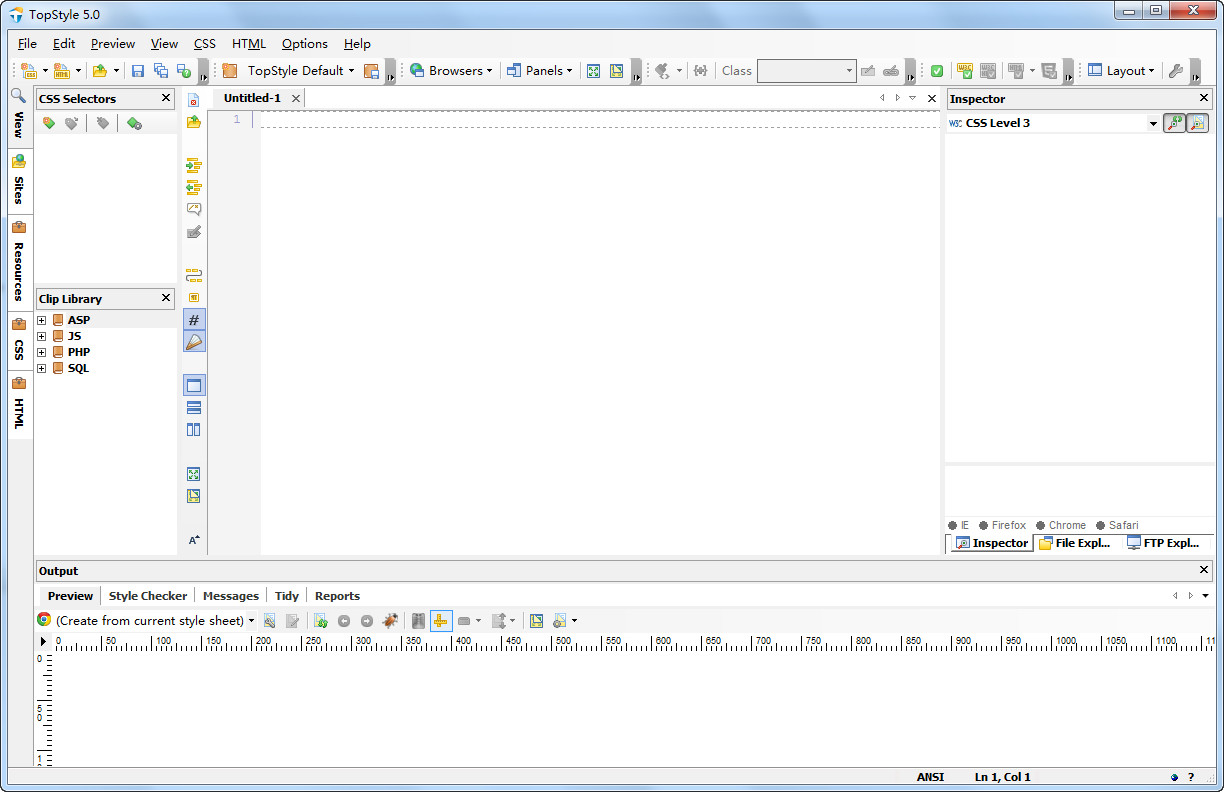Switch to the Messages output tab
Image resolution: width=1224 pixels, height=792 pixels.
click(231, 596)
